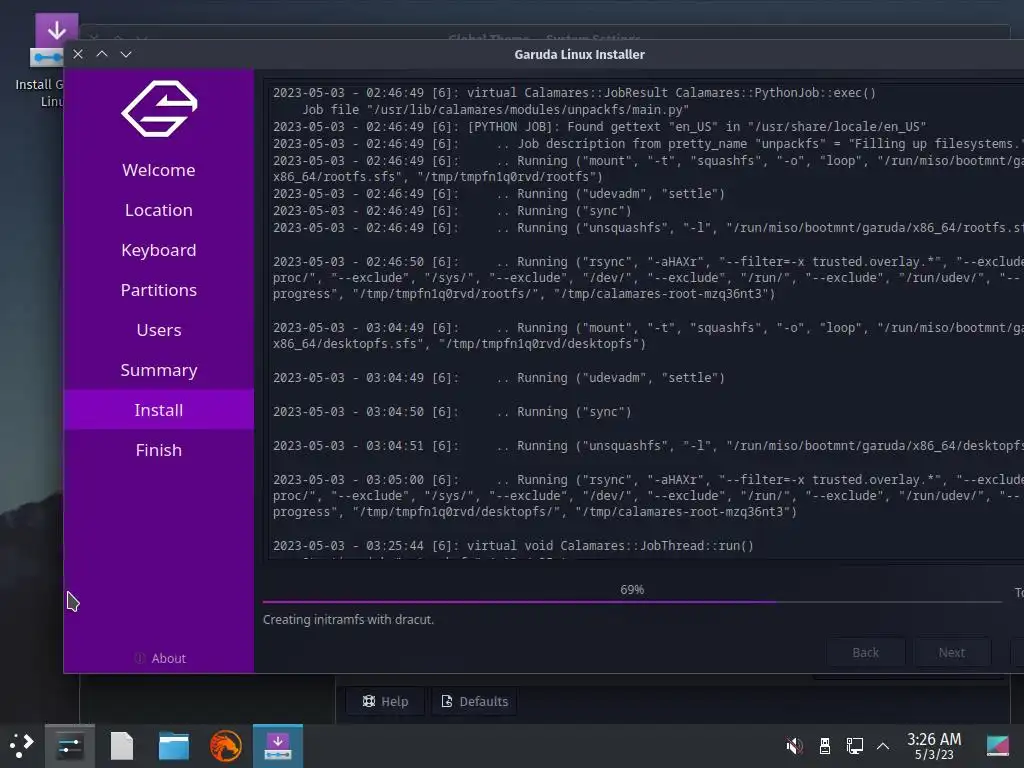Image resolution: width=1024 pixels, height=768 pixels.
Task: Click the Help button in System Settings
Action: pos(385,701)
